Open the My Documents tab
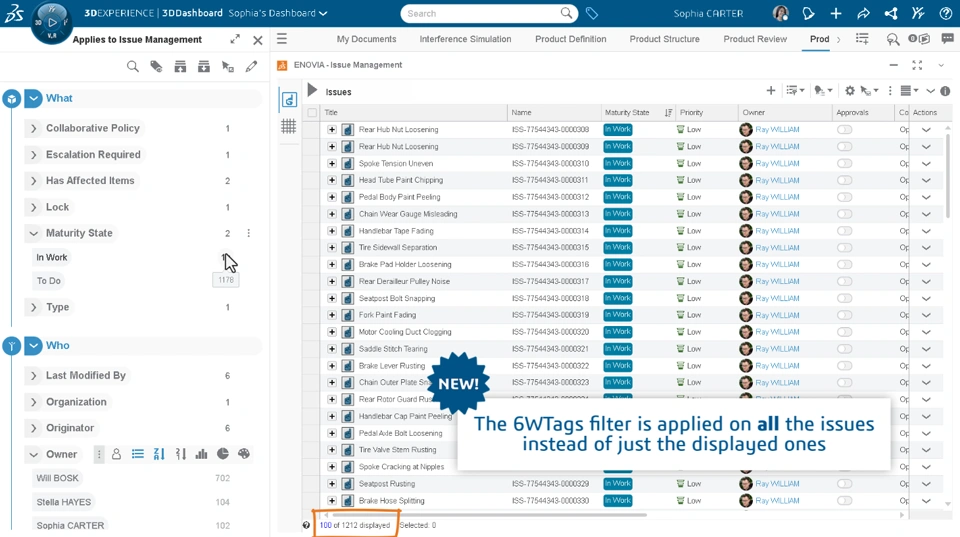960x537 pixels. (366, 39)
